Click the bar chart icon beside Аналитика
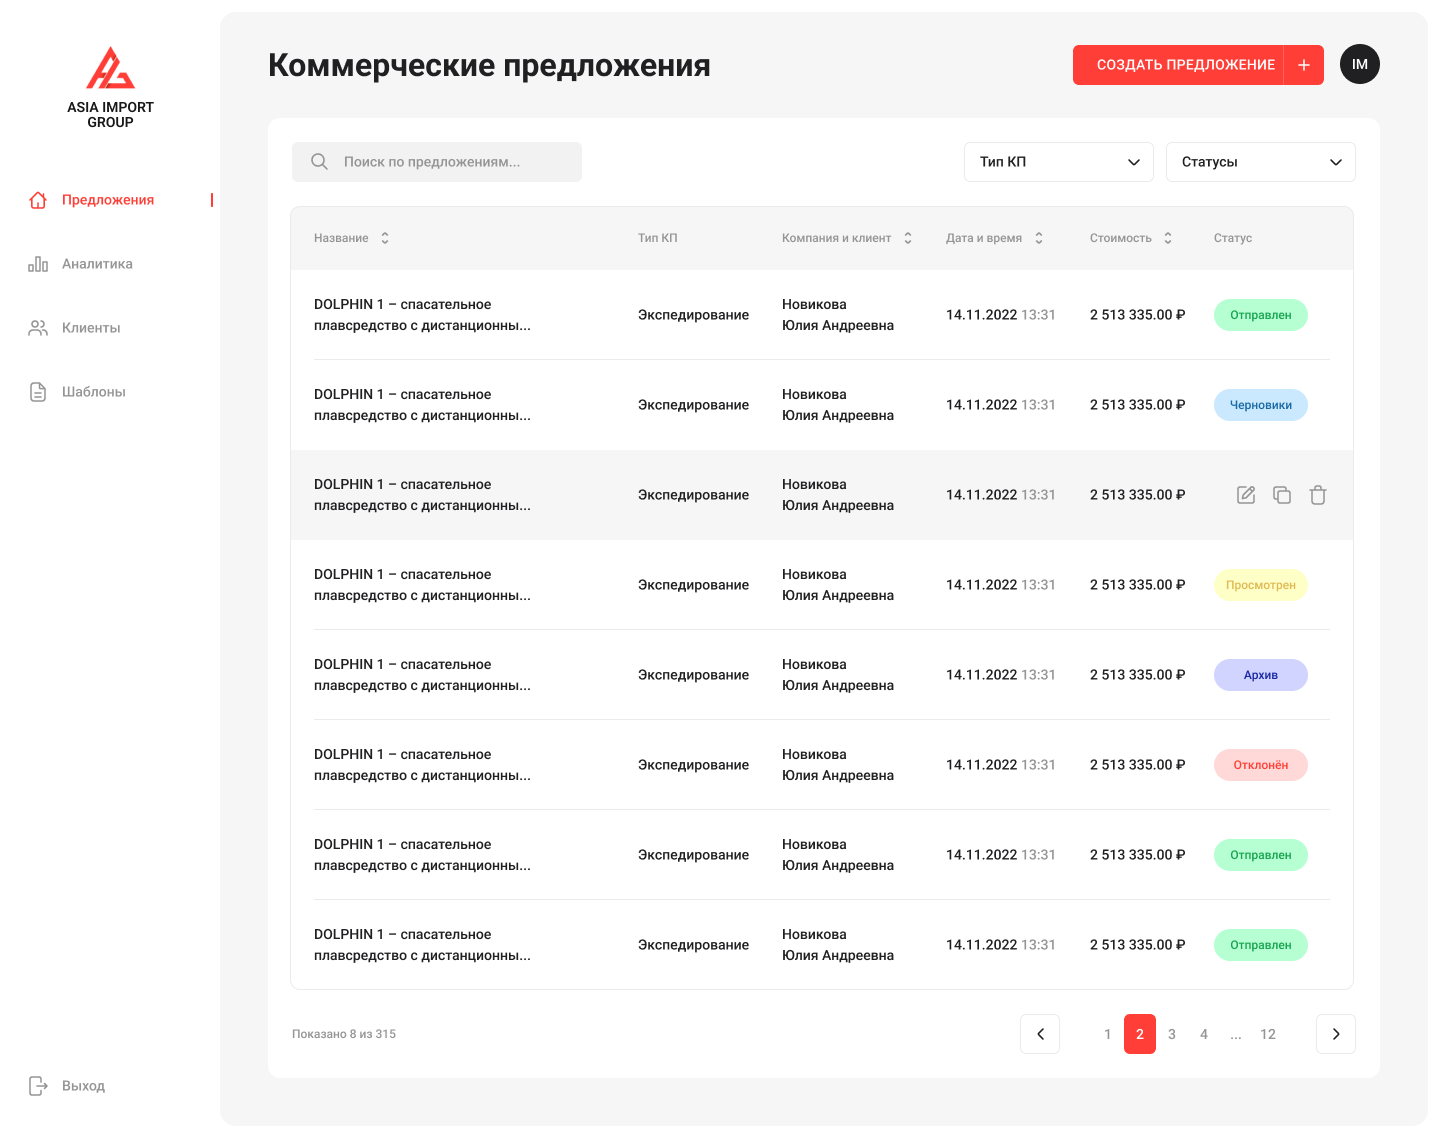This screenshot has width=1440, height=1138. click(38, 264)
